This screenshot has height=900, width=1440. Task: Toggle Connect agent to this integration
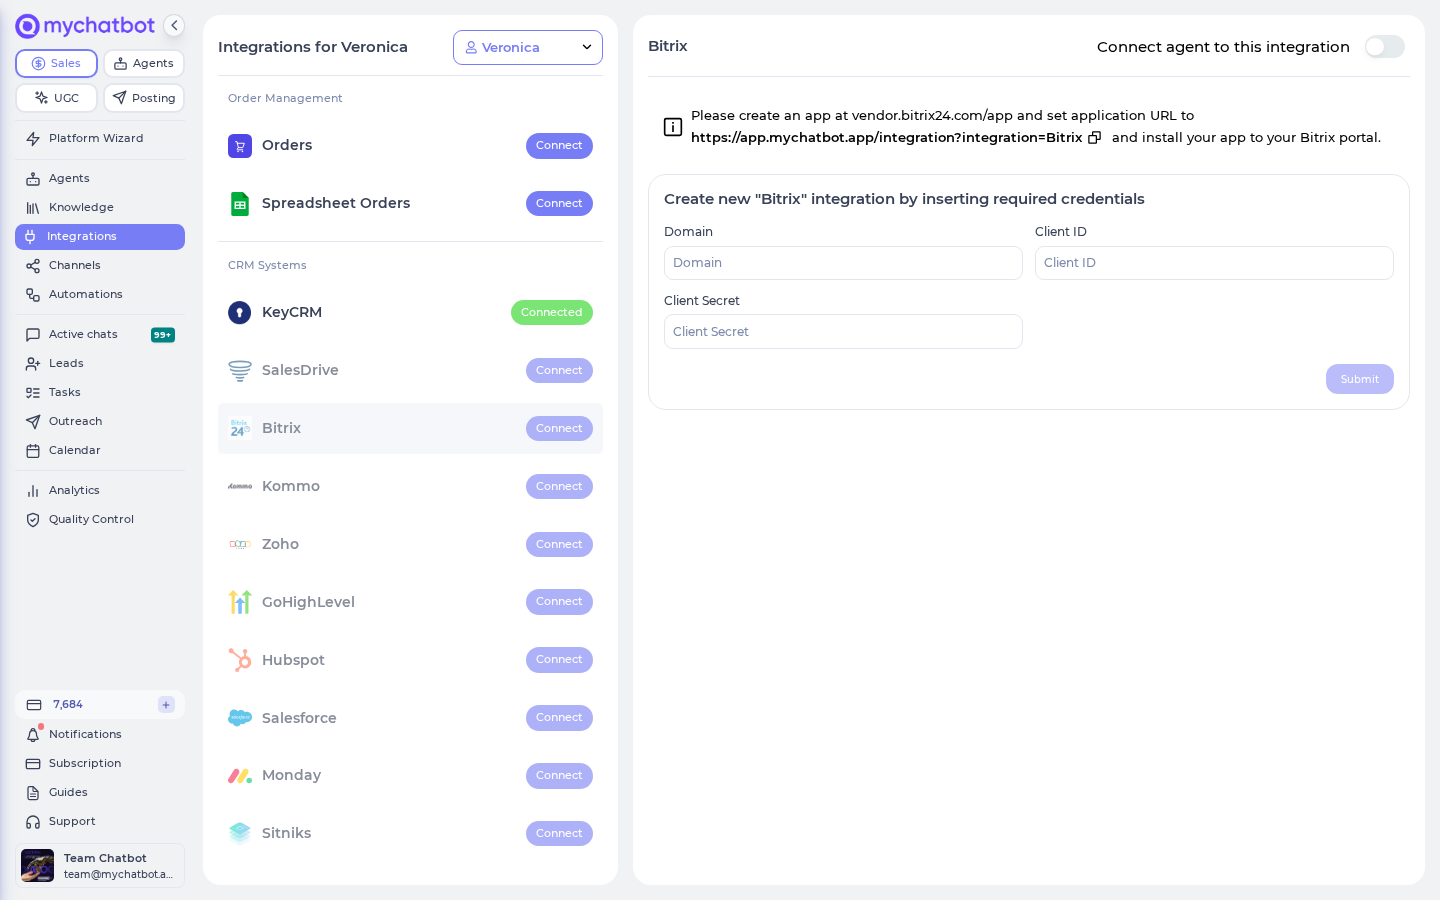point(1385,47)
